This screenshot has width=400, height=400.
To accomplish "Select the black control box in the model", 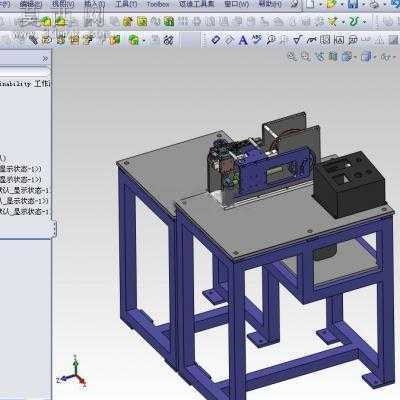I will 350,184.
